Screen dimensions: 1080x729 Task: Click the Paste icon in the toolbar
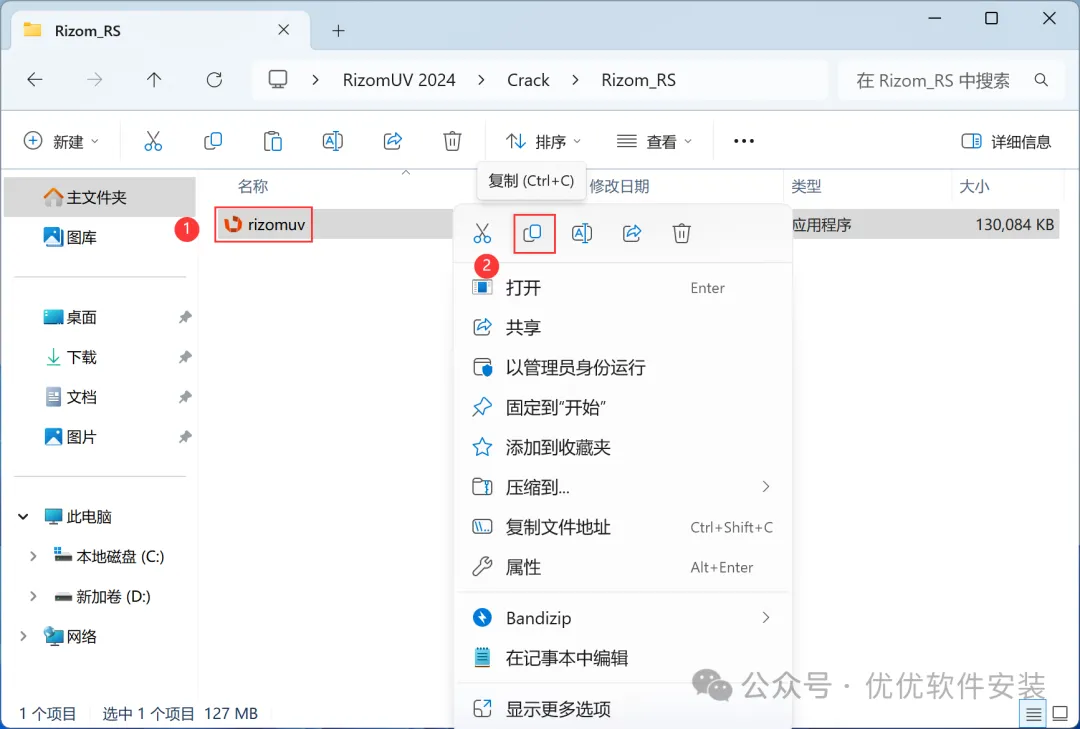pos(273,141)
